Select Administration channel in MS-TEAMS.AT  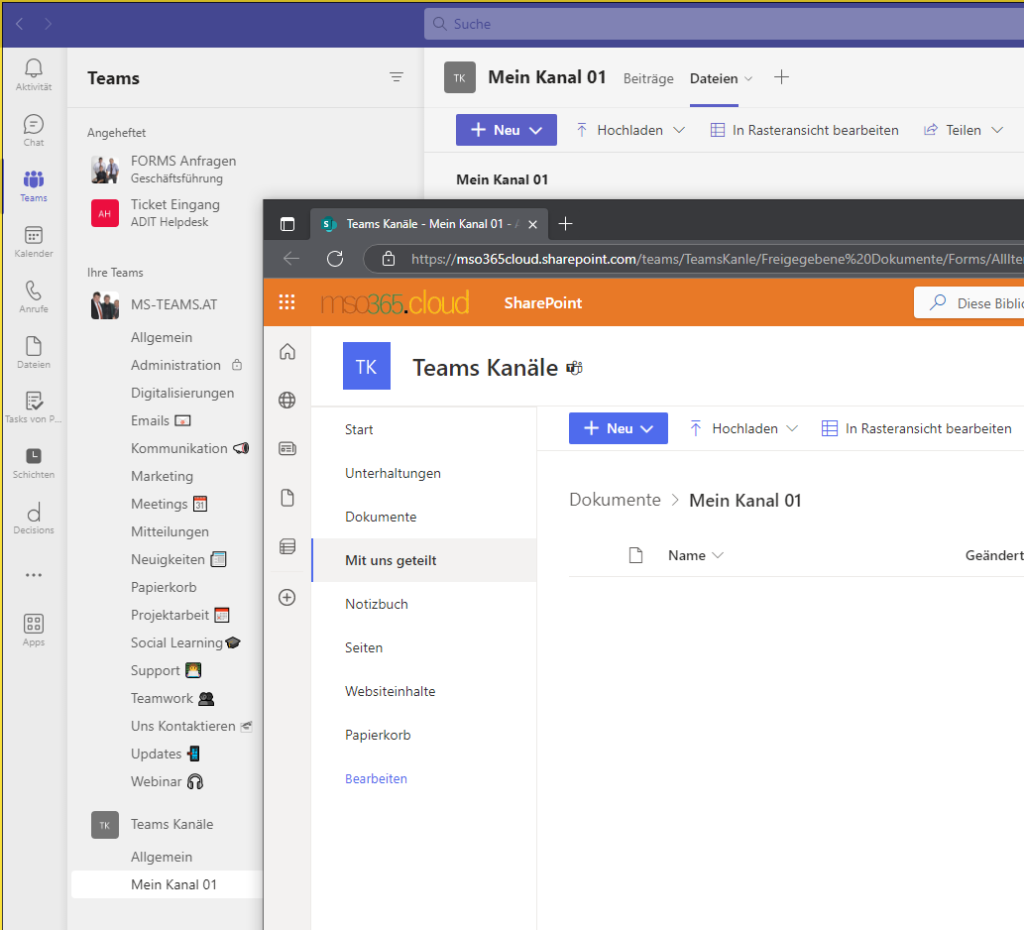[175, 365]
